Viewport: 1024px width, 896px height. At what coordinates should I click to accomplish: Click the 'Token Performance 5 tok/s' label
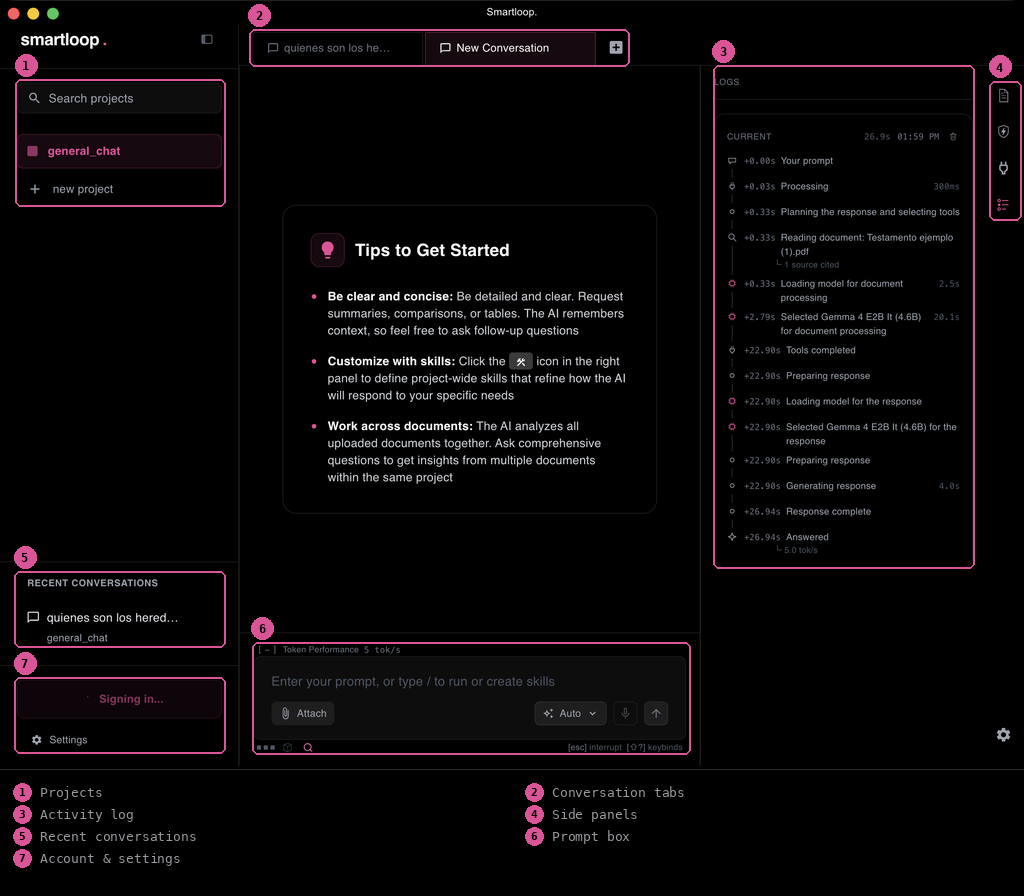[x=342, y=650]
